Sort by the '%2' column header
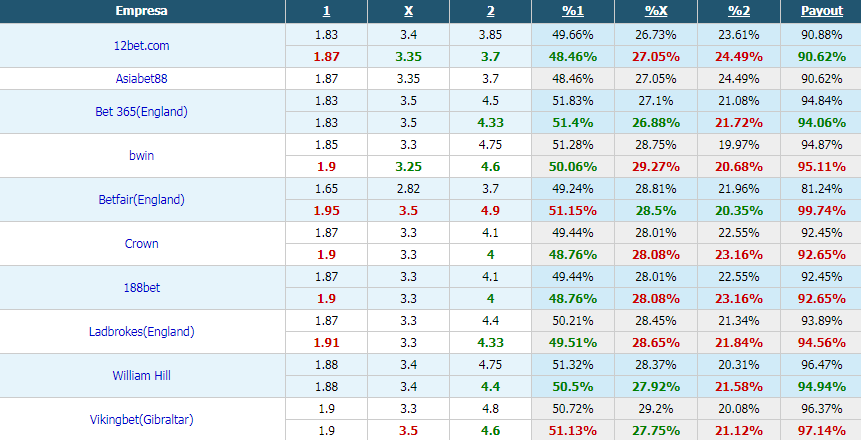Screen dimensions: 861x440 coord(739,11)
